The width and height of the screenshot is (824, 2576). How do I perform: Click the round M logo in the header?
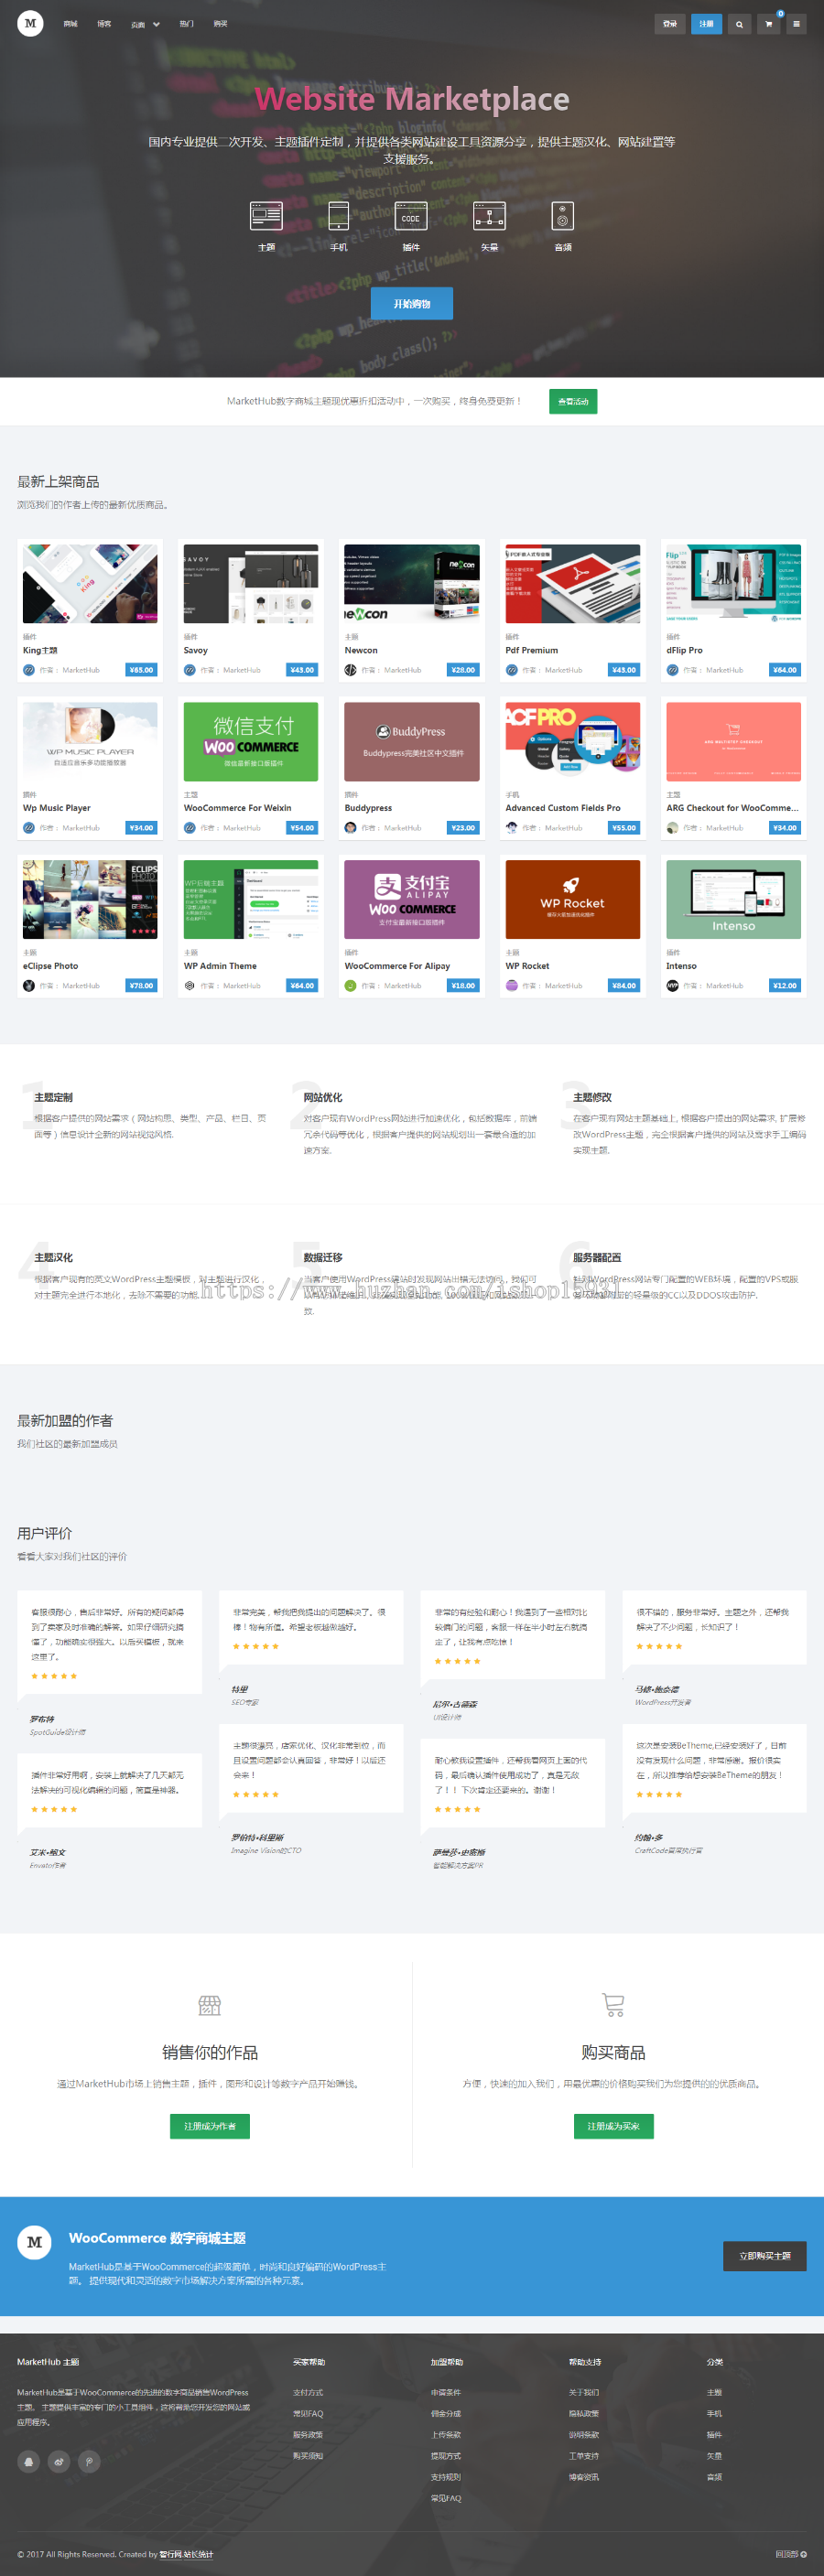pyautogui.click(x=30, y=23)
